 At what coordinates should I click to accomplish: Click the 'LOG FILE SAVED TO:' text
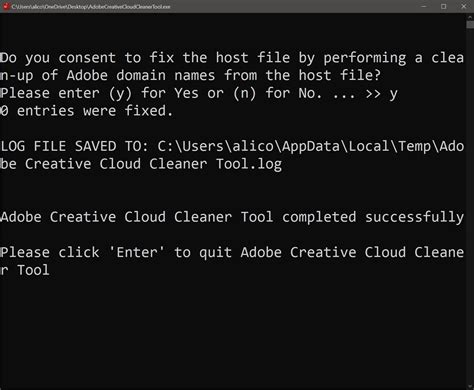(75, 146)
